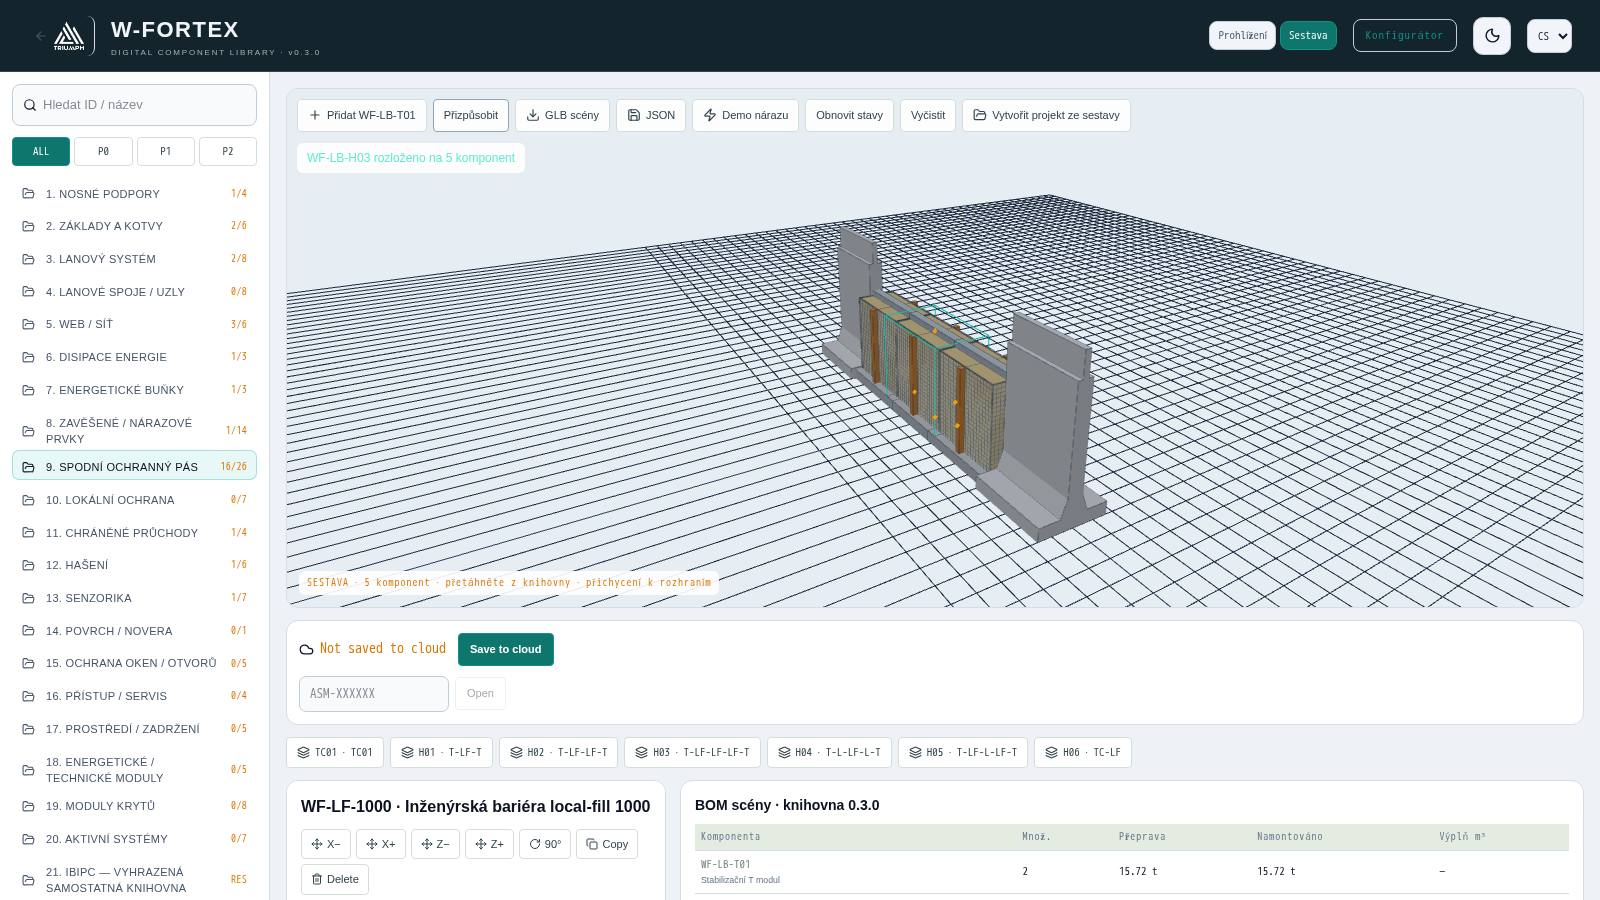
Task: Click rotate icon on 90° button
Action: point(535,844)
